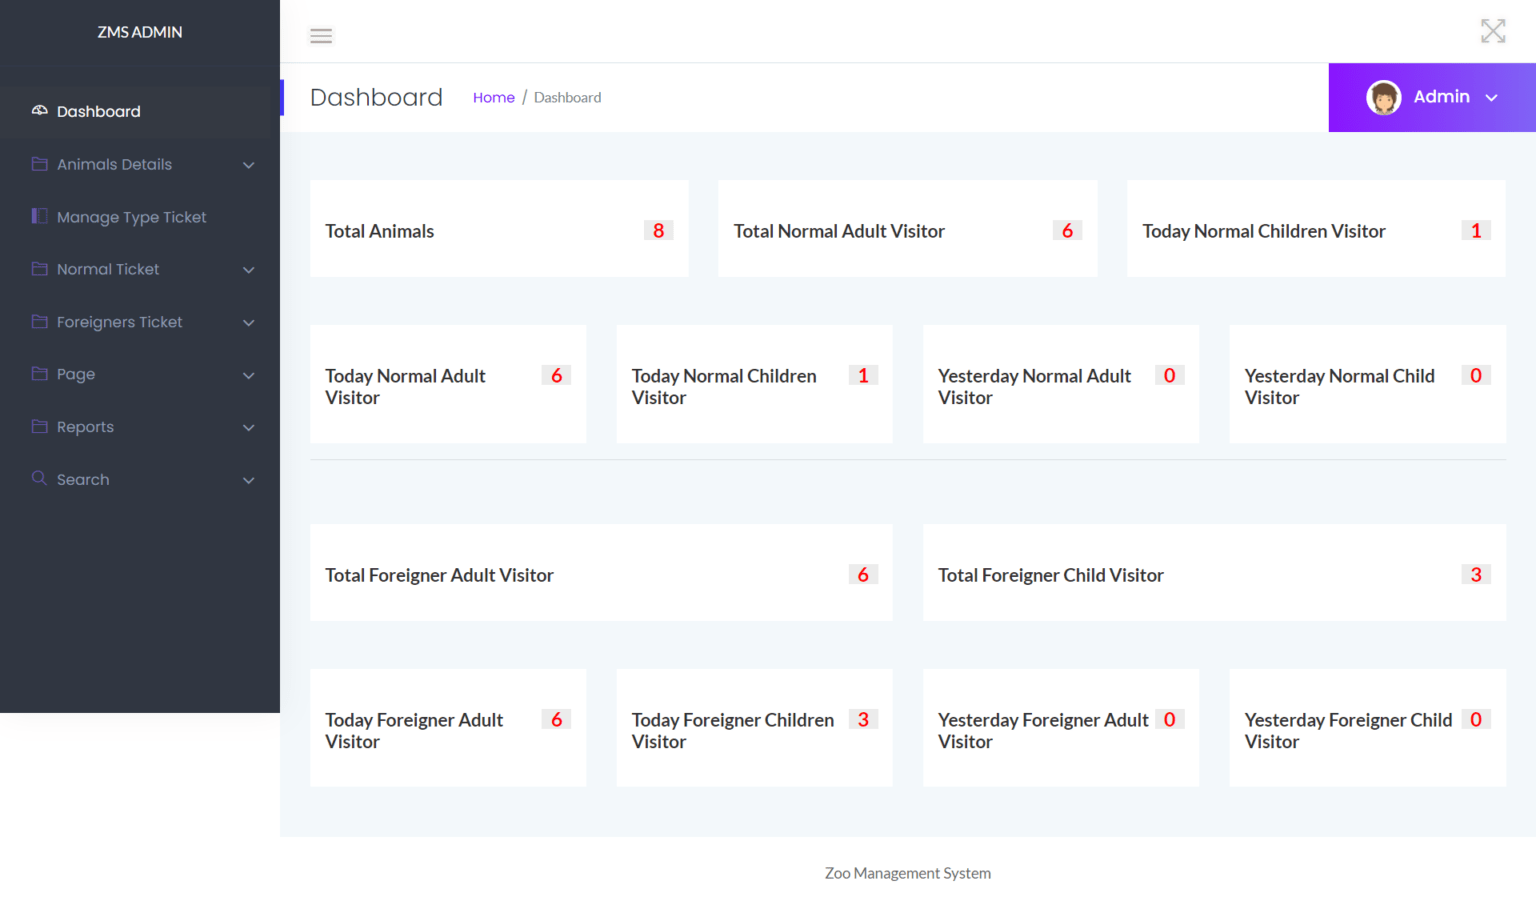Open the Admin dropdown menu
1536x905 pixels.
pyautogui.click(x=1492, y=97)
